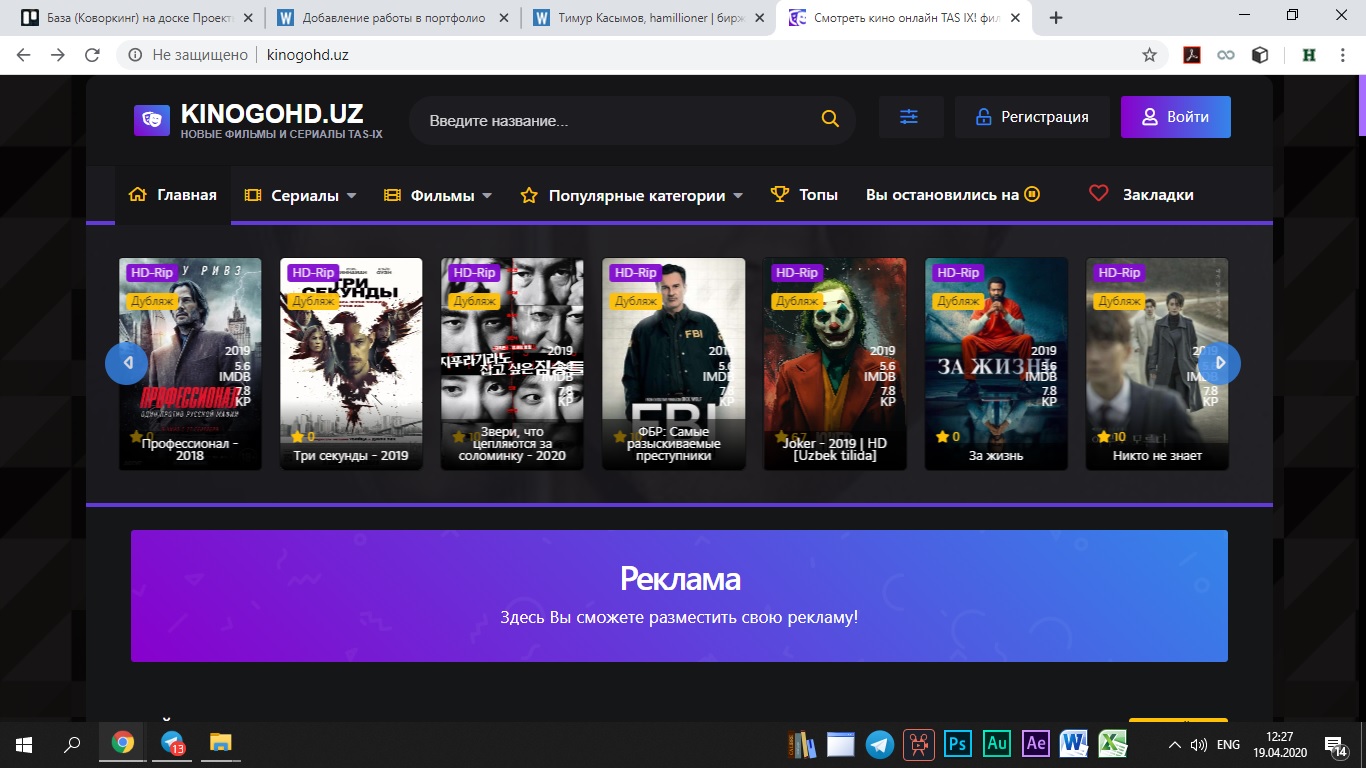
Task: Click the KINOGOHD.UZ site title link
Action: click(x=272, y=114)
